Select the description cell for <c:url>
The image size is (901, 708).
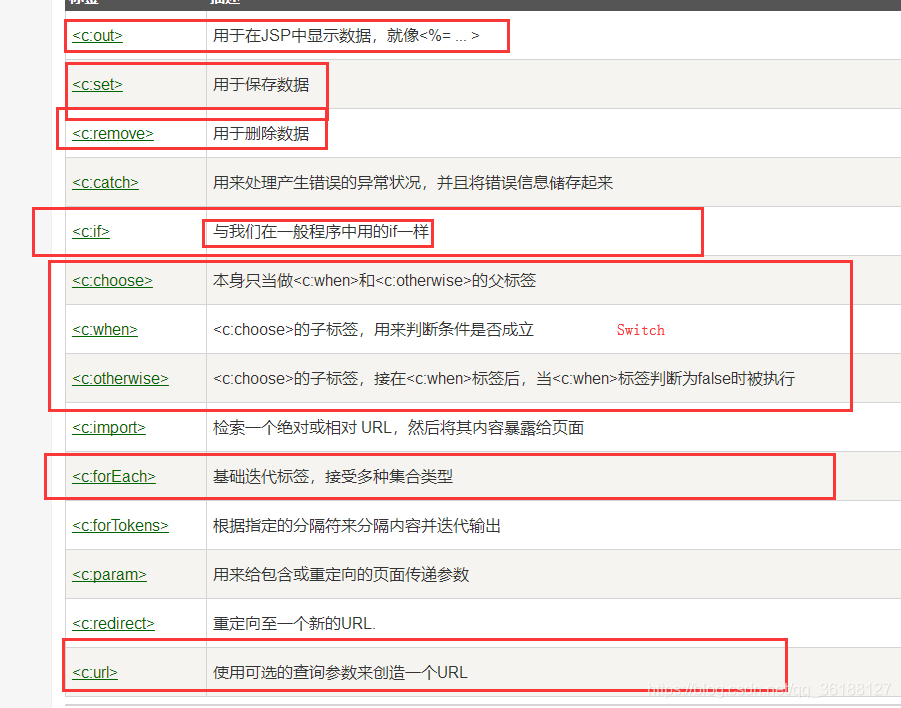click(x=337, y=672)
